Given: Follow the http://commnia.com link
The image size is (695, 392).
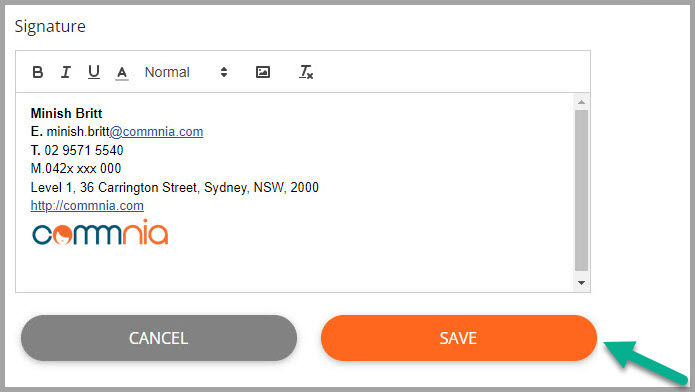Looking at the screenshot, I should [x=87, y=206].
